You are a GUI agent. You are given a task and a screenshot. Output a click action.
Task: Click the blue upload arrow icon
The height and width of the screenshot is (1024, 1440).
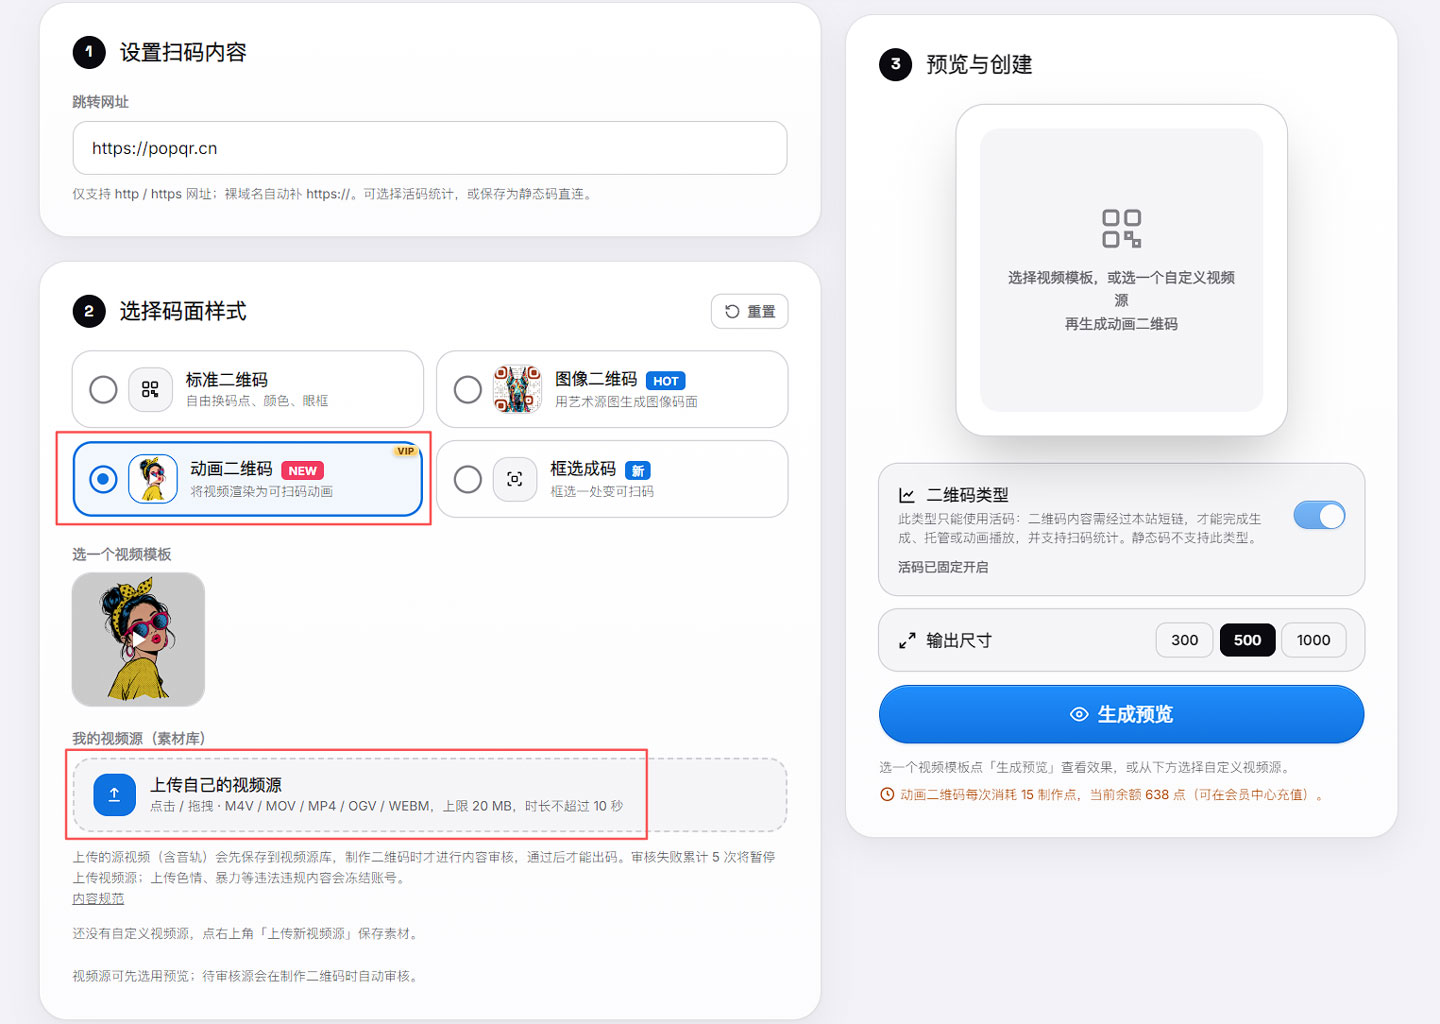[114, 794]
